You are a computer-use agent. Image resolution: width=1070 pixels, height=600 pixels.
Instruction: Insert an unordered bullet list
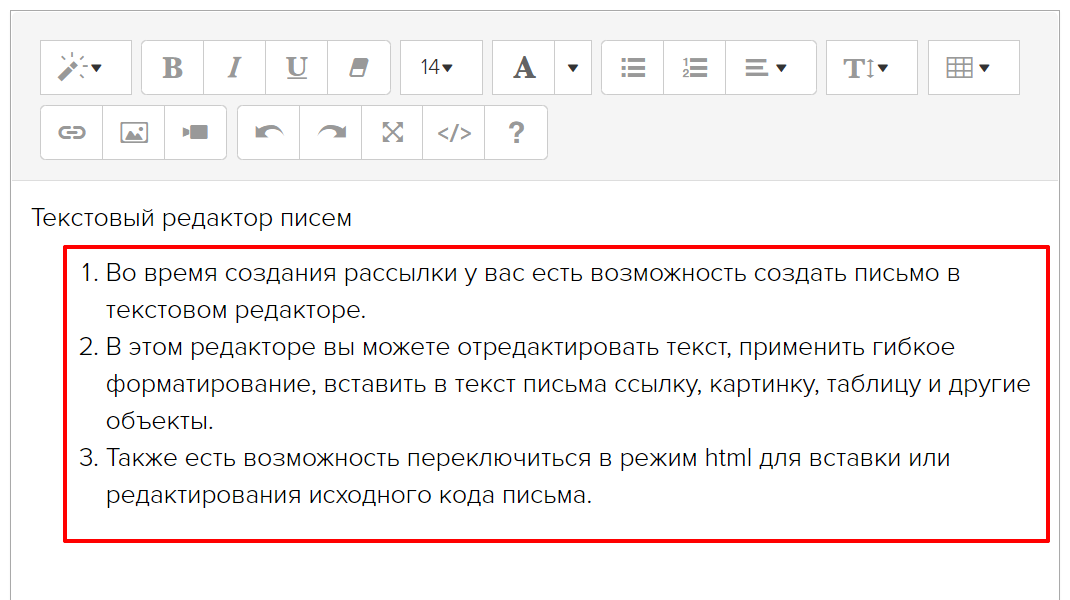pos(633,68)
